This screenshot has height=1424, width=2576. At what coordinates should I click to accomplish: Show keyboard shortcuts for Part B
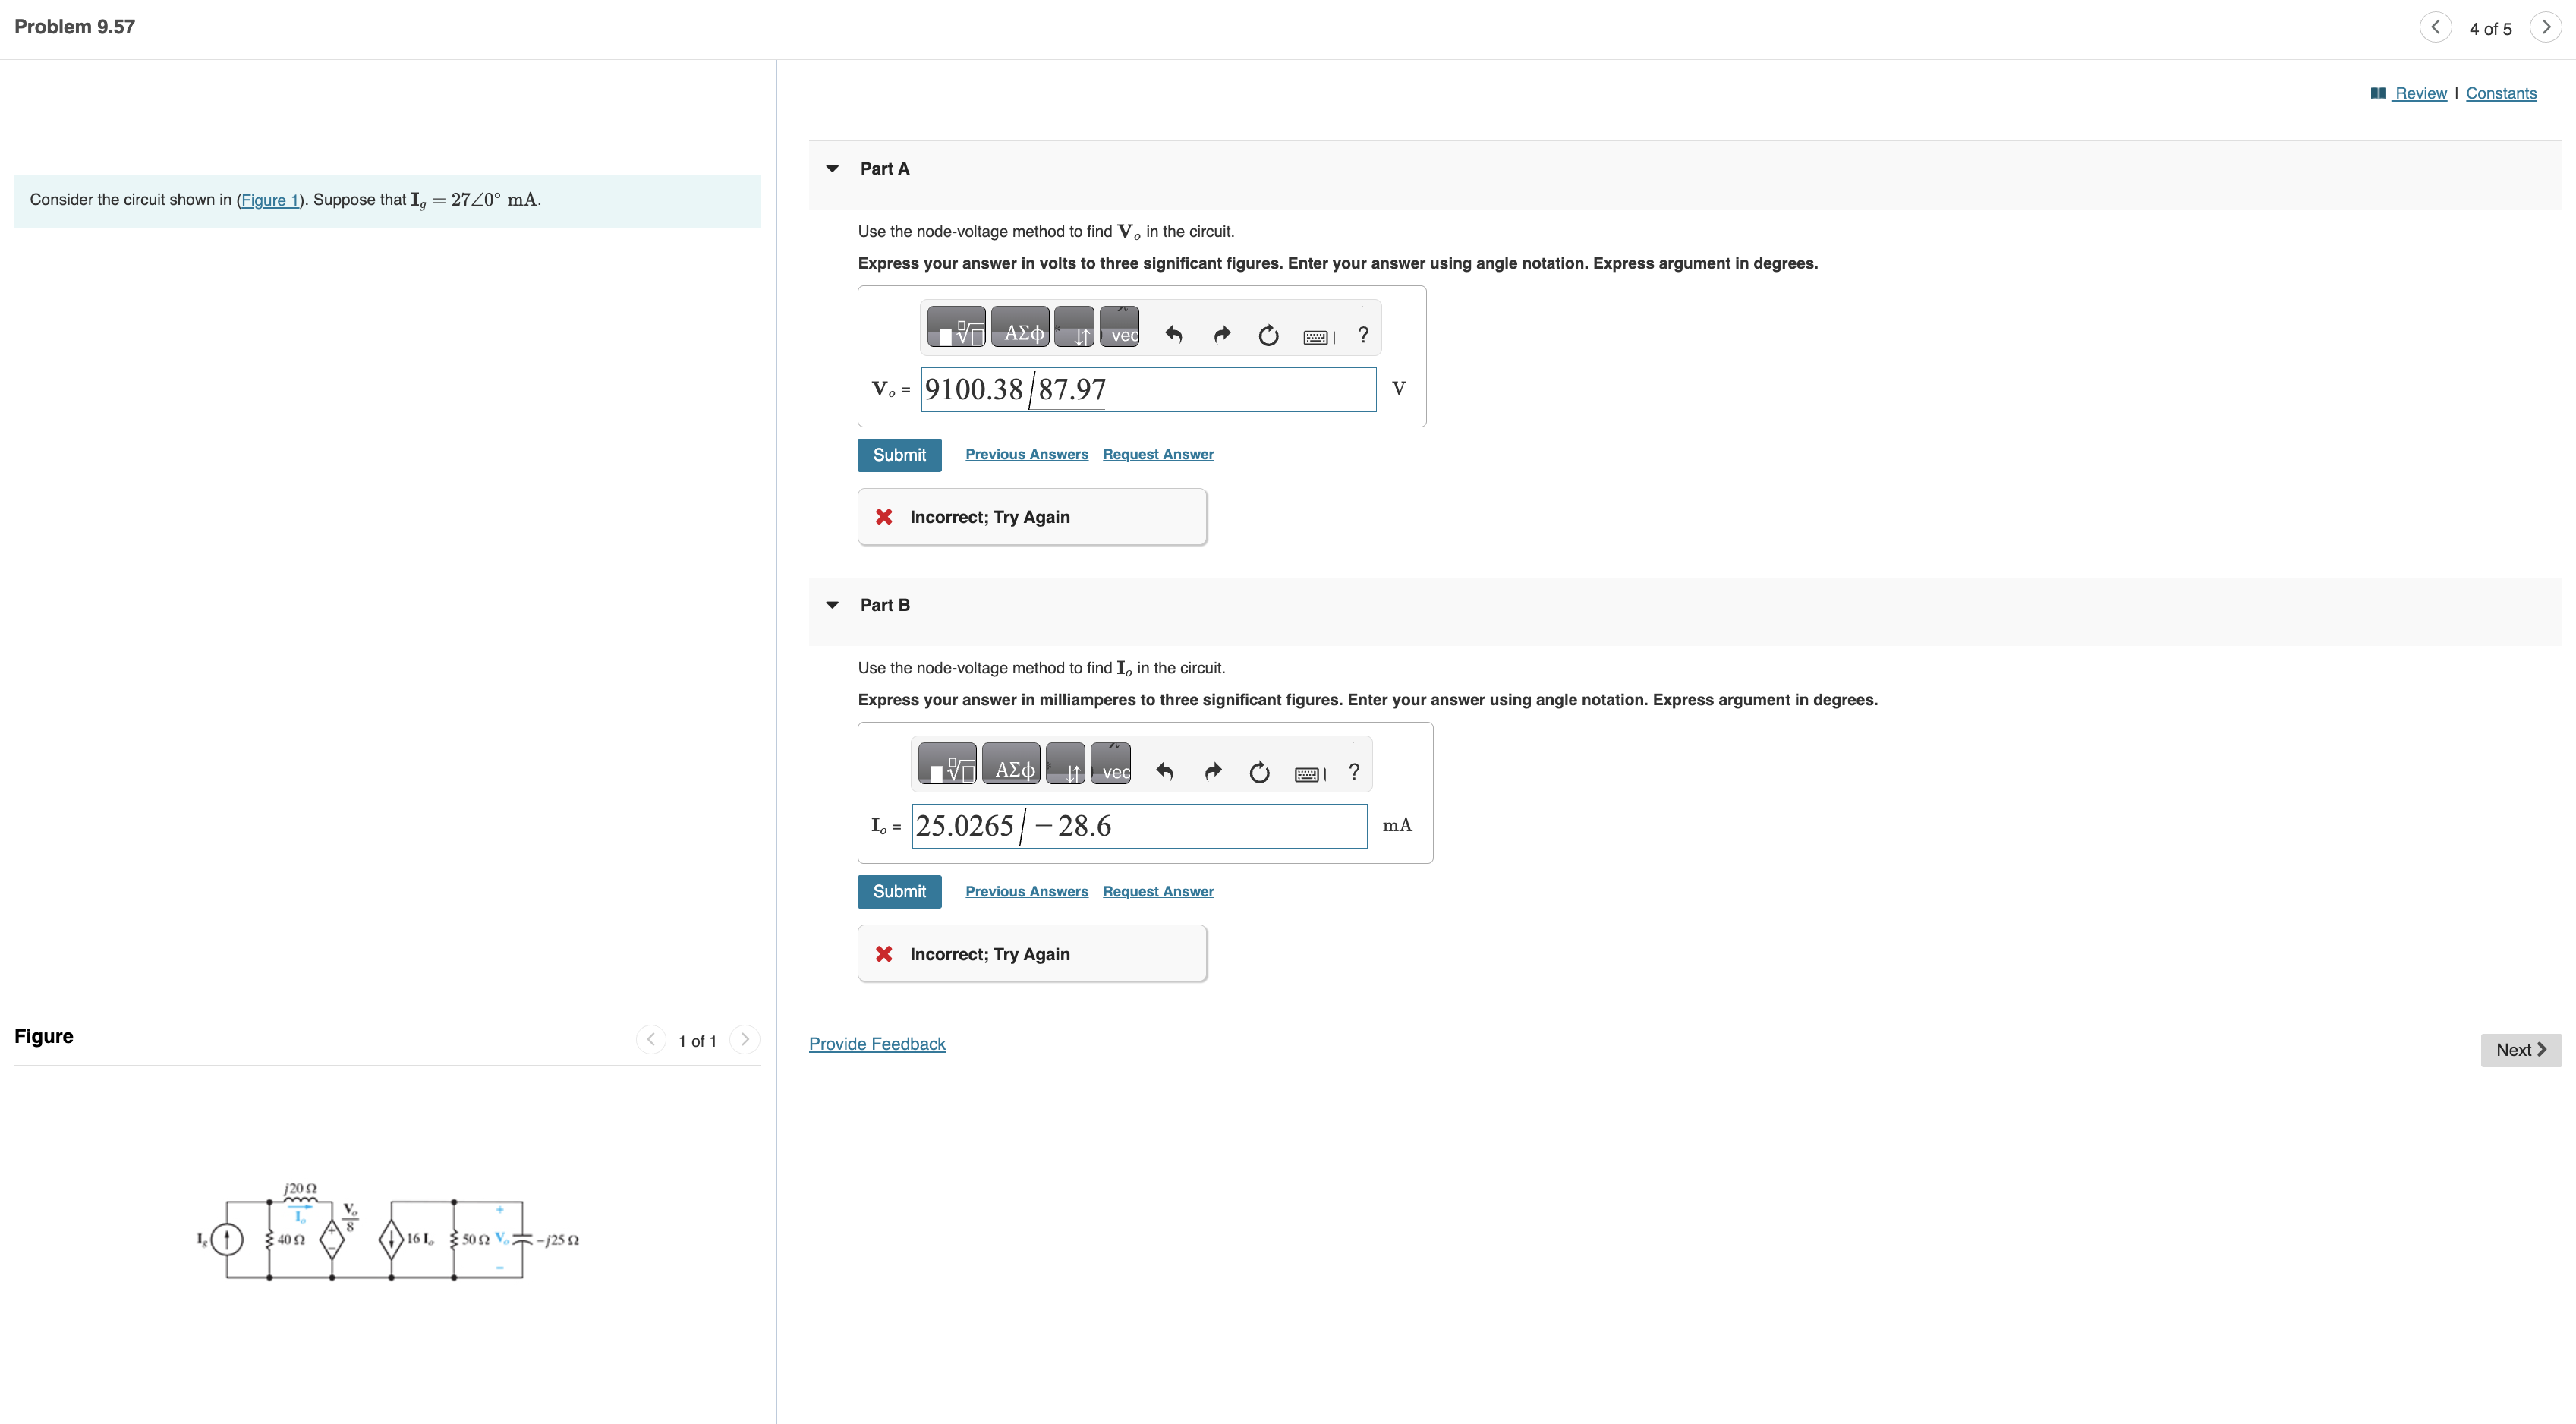click(1309, 773)
